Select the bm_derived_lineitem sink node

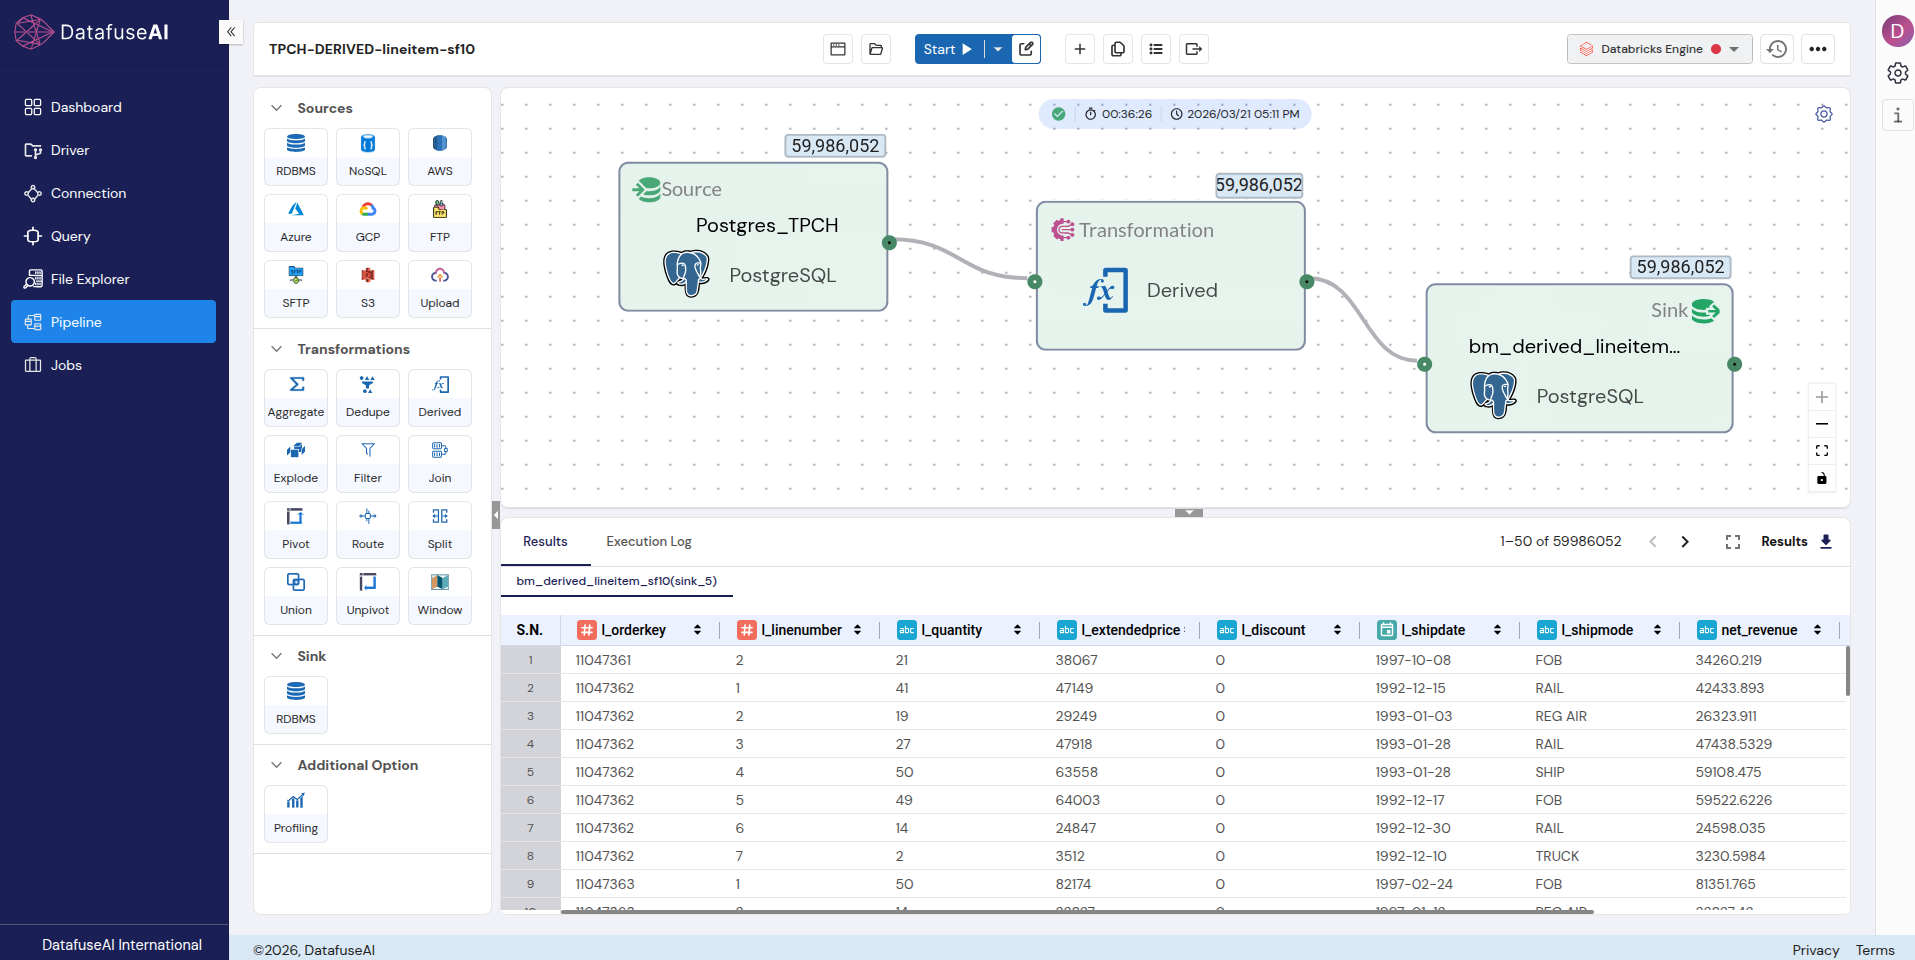[1579, 359]
